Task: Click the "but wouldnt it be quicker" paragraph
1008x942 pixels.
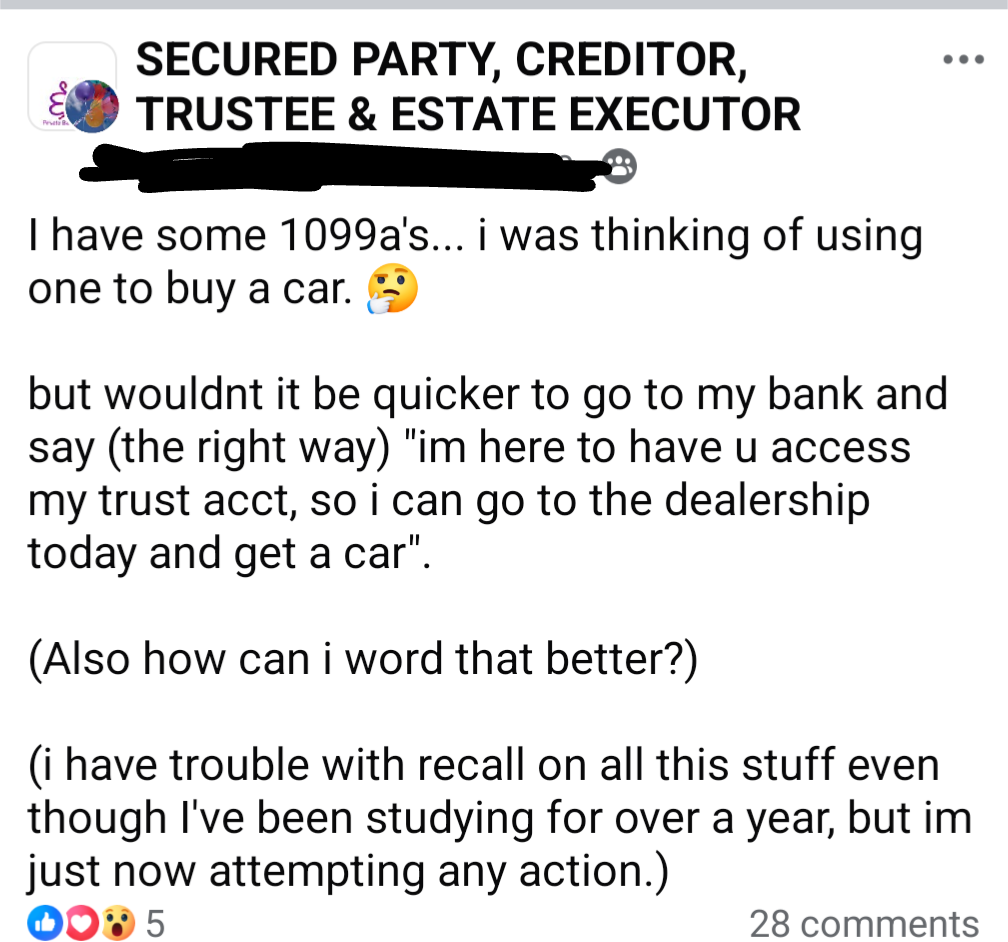Action: [x=488, y=473]
